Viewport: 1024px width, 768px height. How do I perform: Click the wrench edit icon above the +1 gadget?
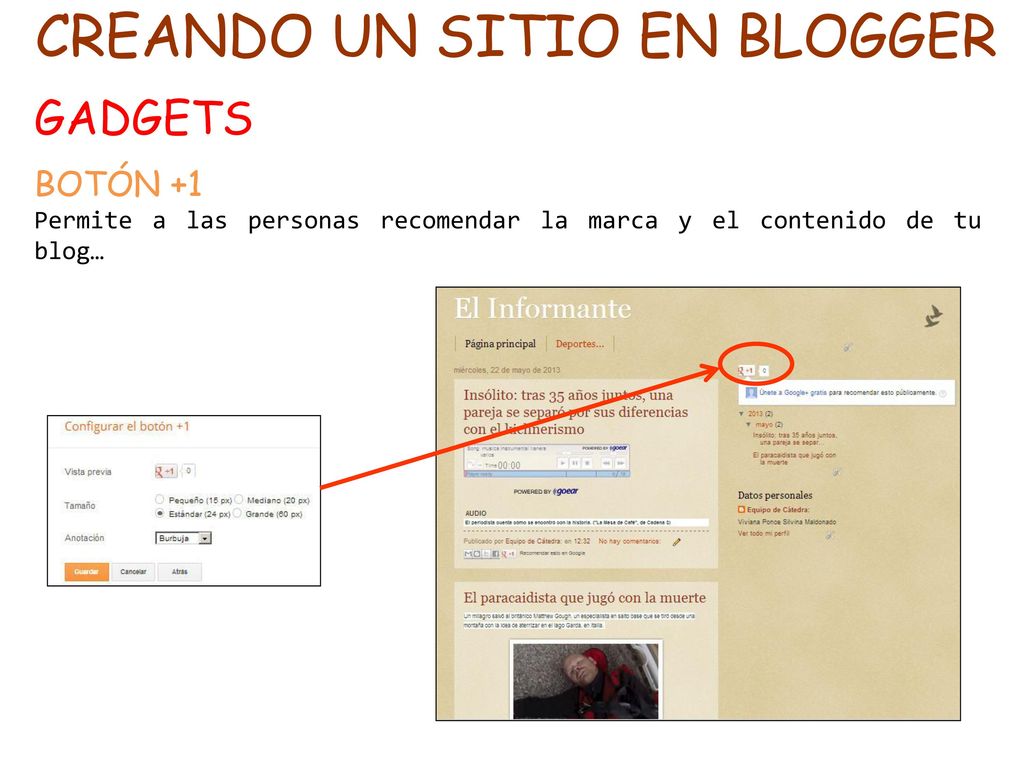coord(848,347)
